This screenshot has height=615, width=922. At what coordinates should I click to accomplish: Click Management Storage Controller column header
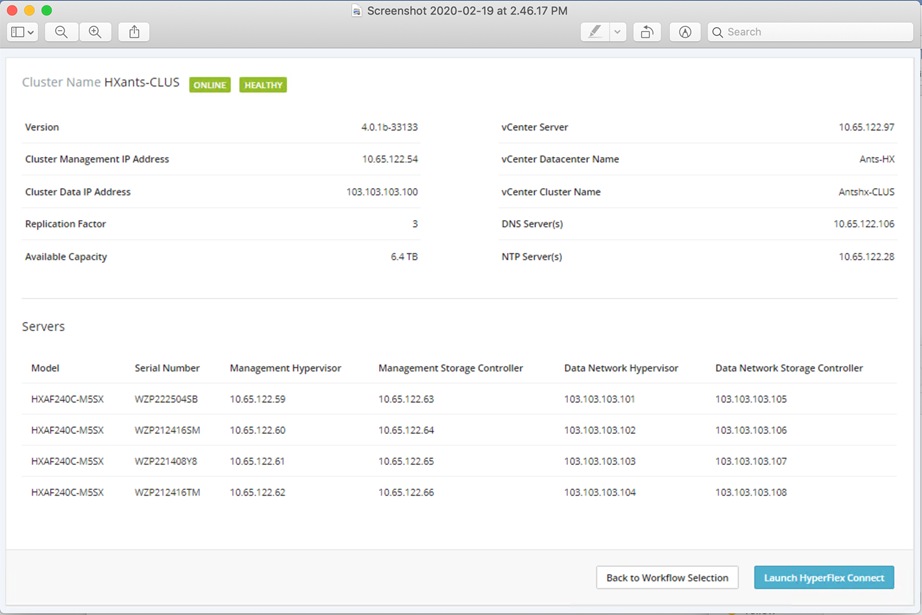click(450, 368)
